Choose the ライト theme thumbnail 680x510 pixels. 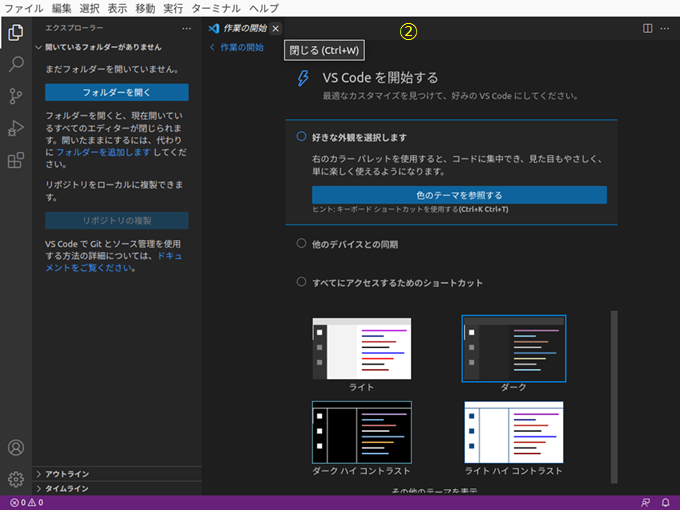(x=361, y=349)
